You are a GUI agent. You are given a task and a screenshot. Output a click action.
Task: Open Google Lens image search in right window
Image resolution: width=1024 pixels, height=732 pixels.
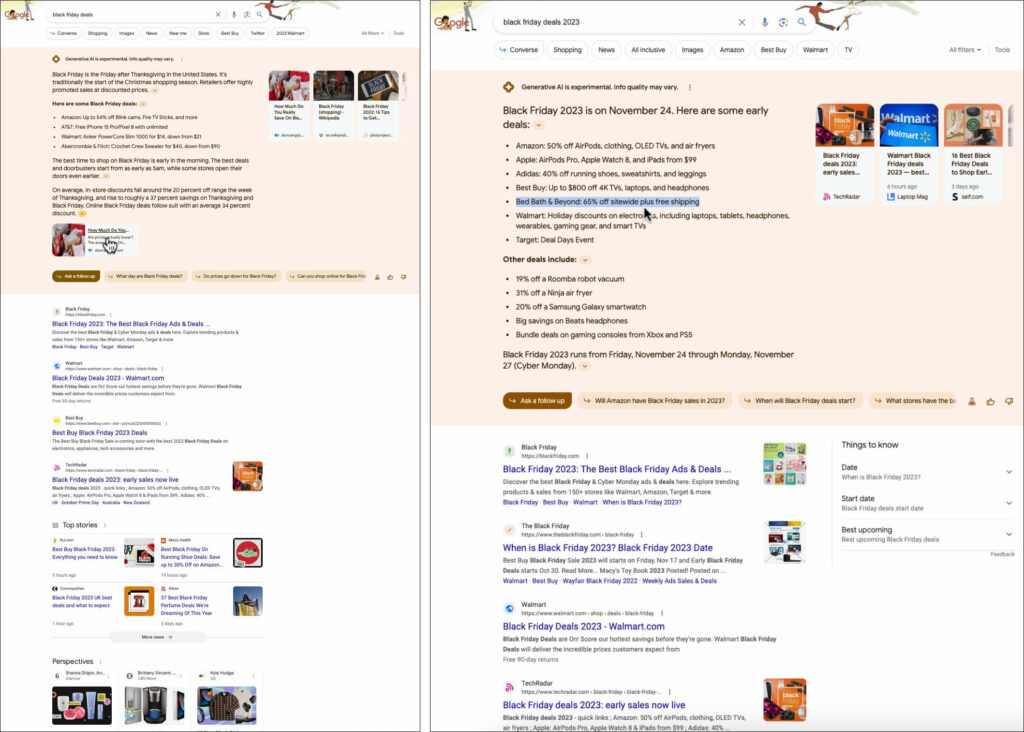click(x=783, y=22)
